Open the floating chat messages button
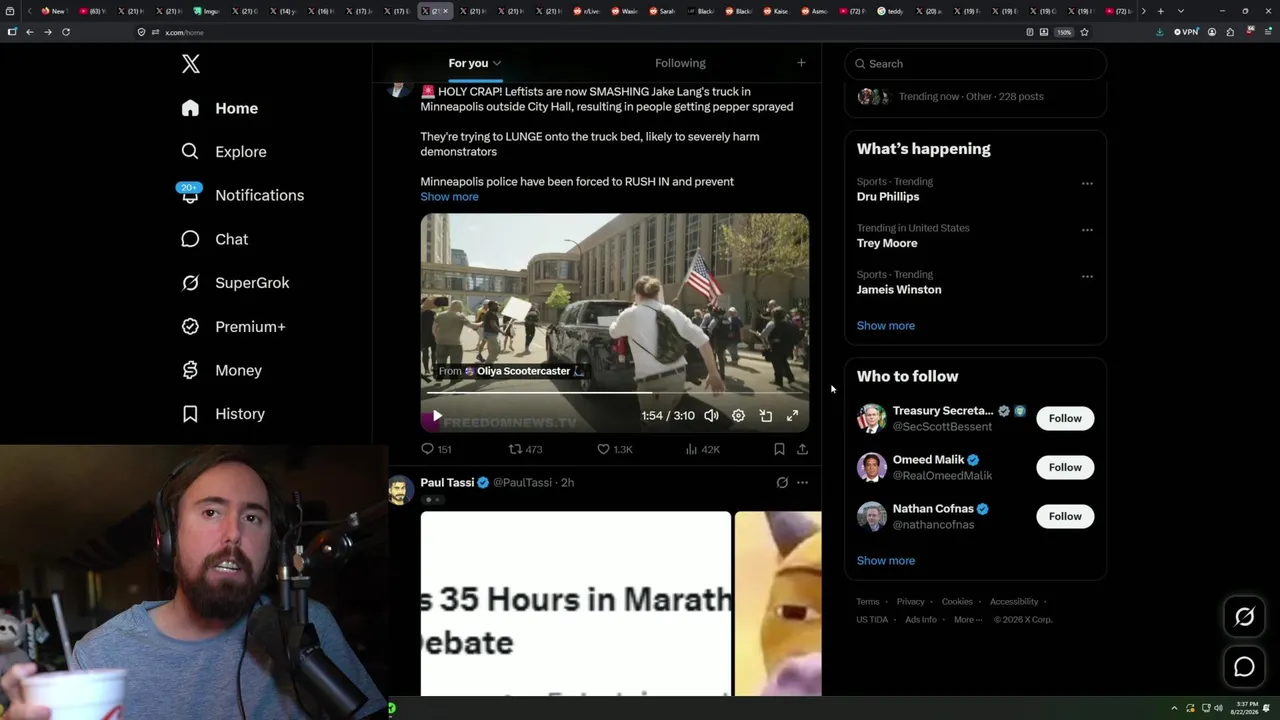This screenshot has width=1280, height=720. (x=1244, y=667)
